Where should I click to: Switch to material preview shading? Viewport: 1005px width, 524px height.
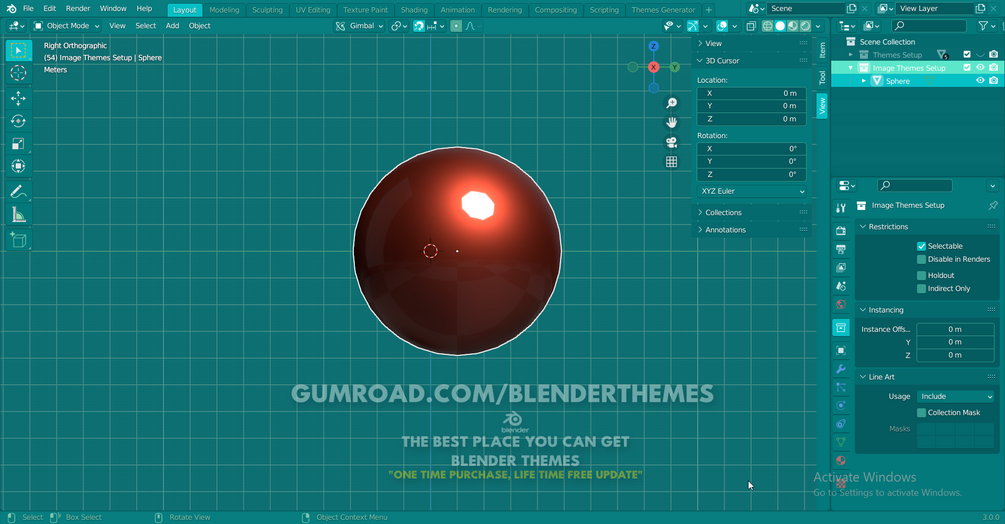[x=793, y=26]
